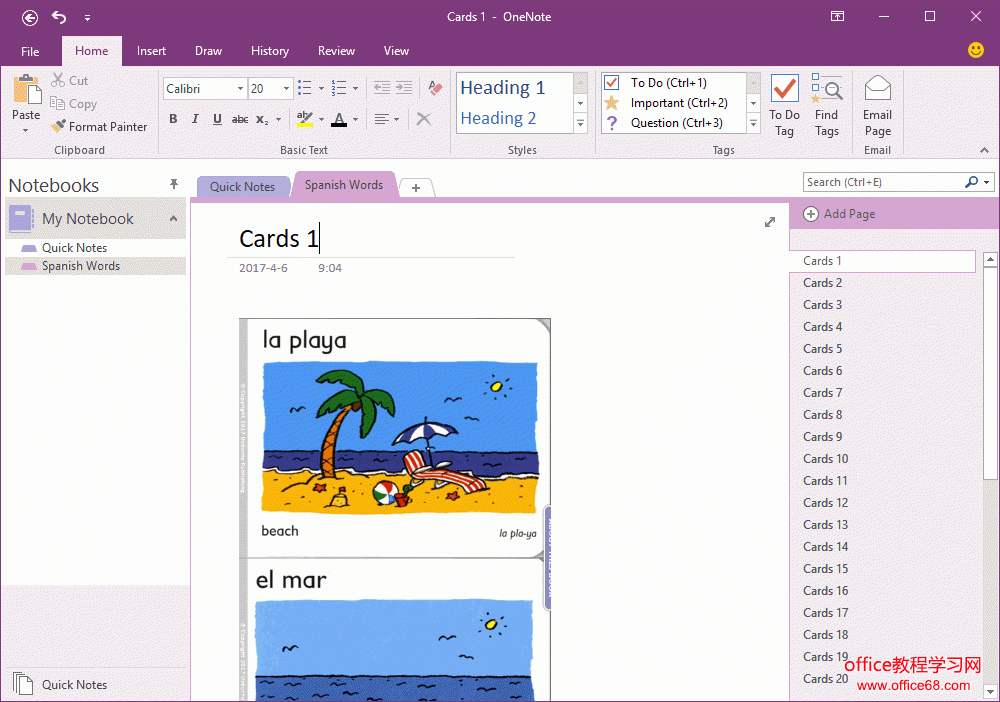
Task: Switch to the Draw ribbon tab
Action: pos(209,51)
